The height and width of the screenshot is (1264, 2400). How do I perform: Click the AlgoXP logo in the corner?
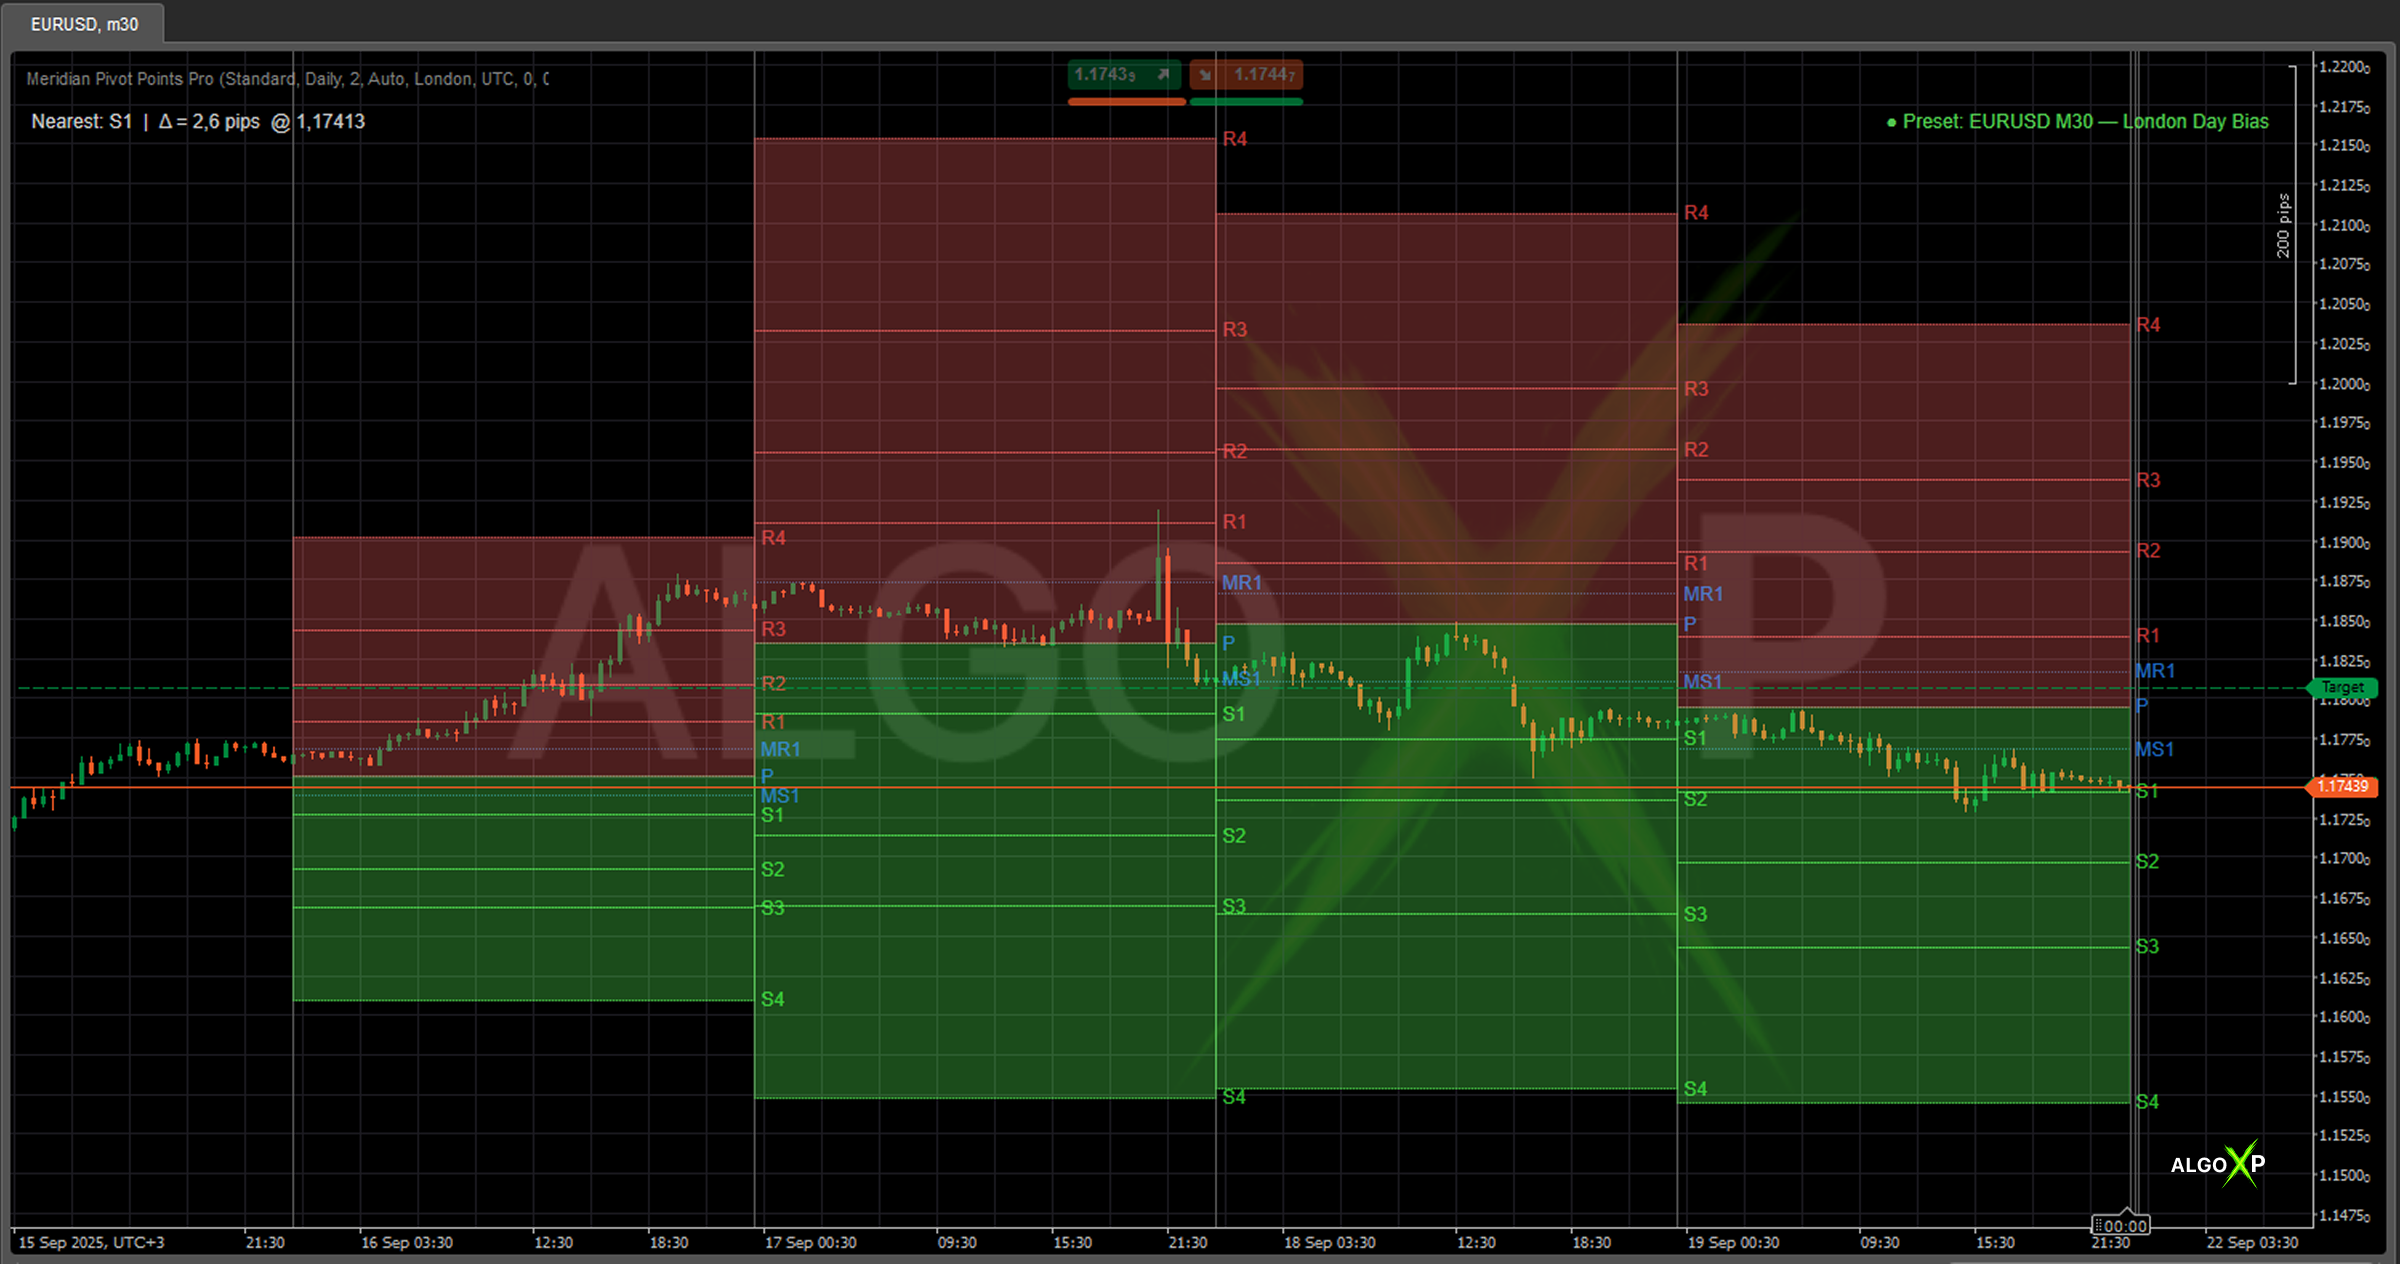(2217, 1164)
